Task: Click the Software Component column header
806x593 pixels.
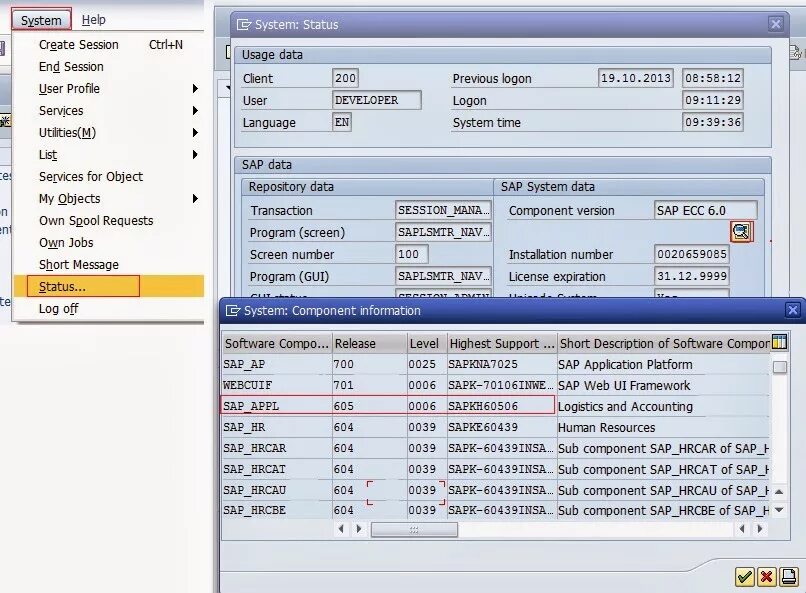Action: click(277, 343)
